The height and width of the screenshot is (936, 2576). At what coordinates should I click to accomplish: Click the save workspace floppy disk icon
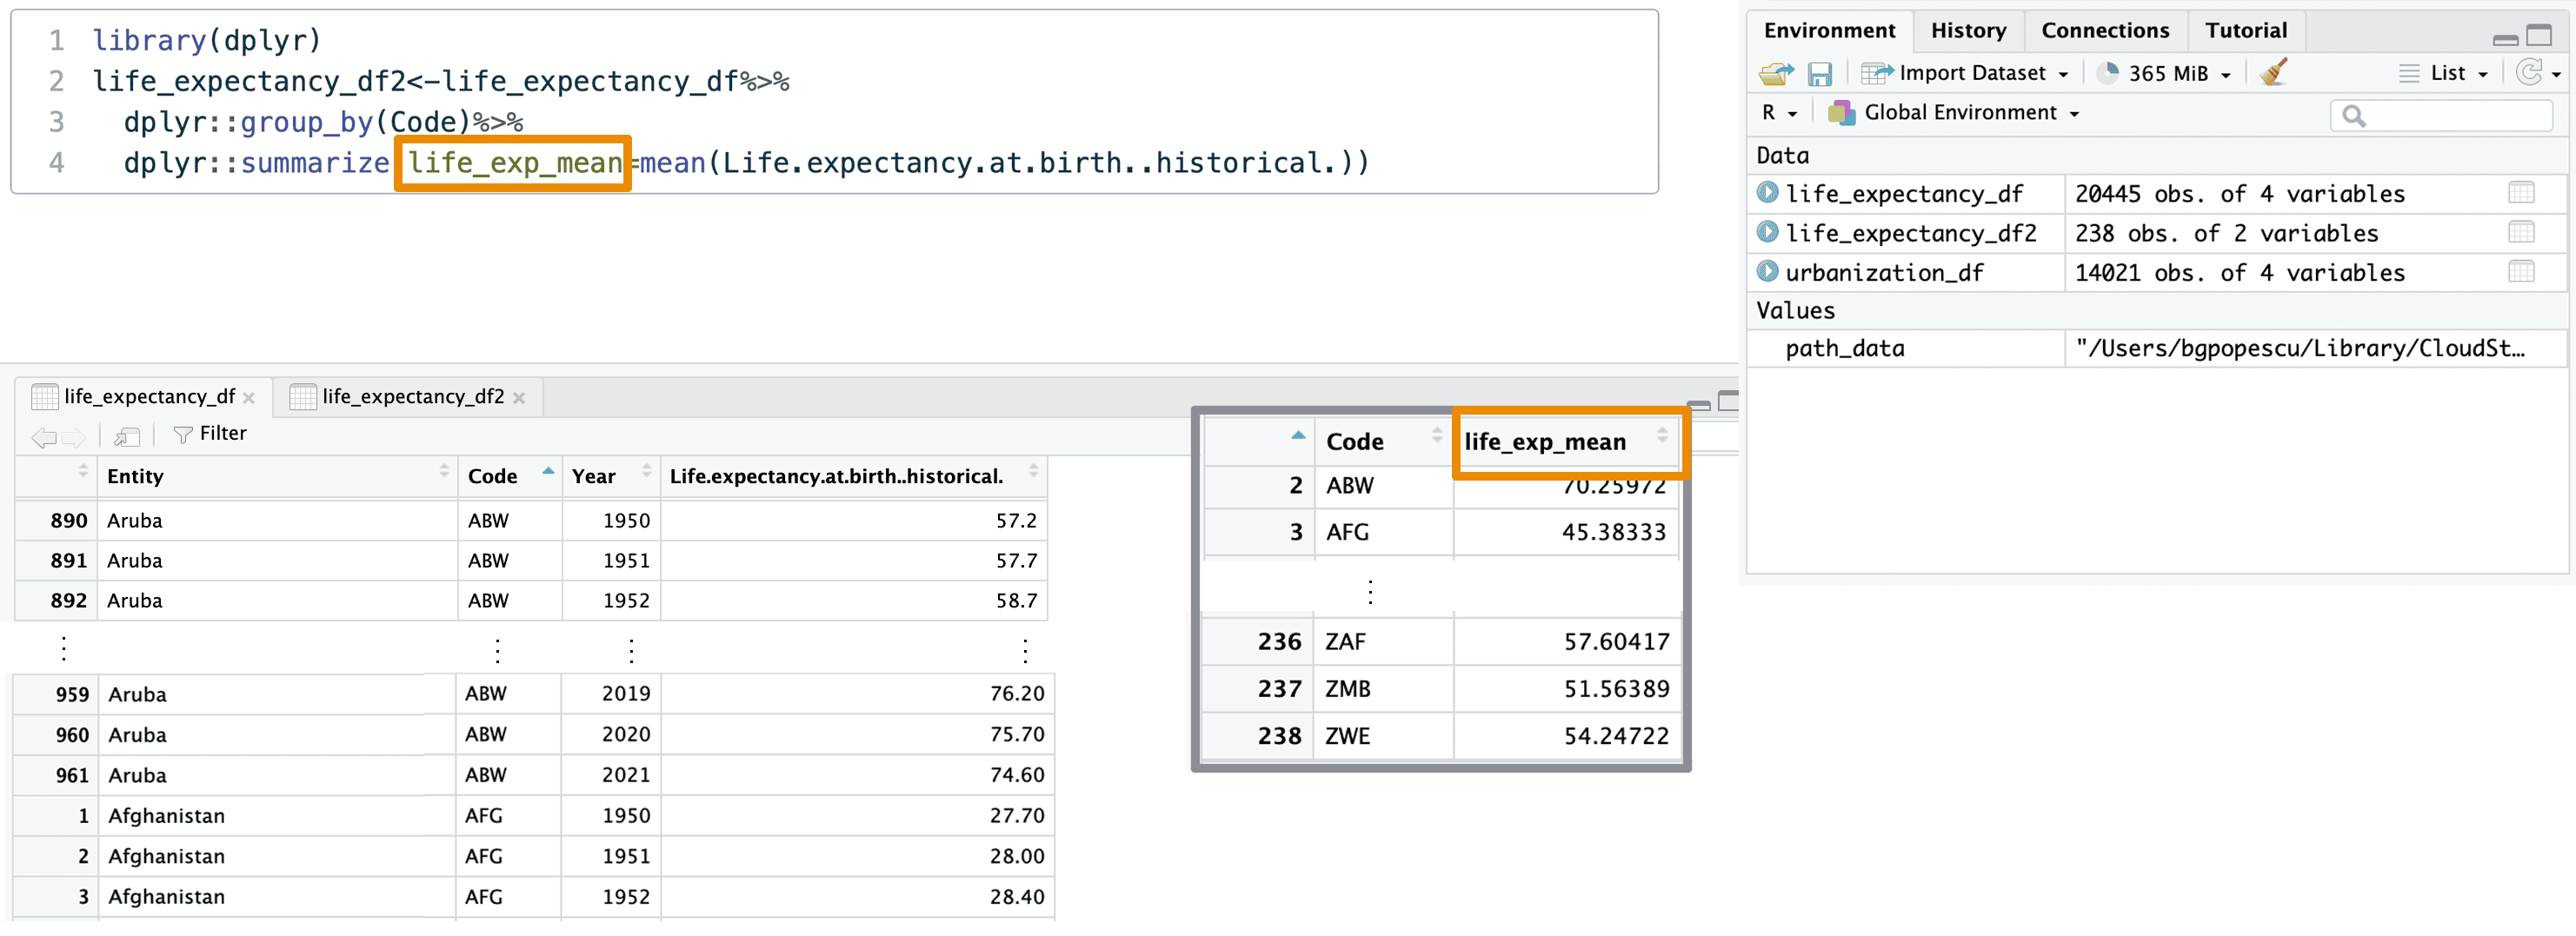tap(1819, 73)
